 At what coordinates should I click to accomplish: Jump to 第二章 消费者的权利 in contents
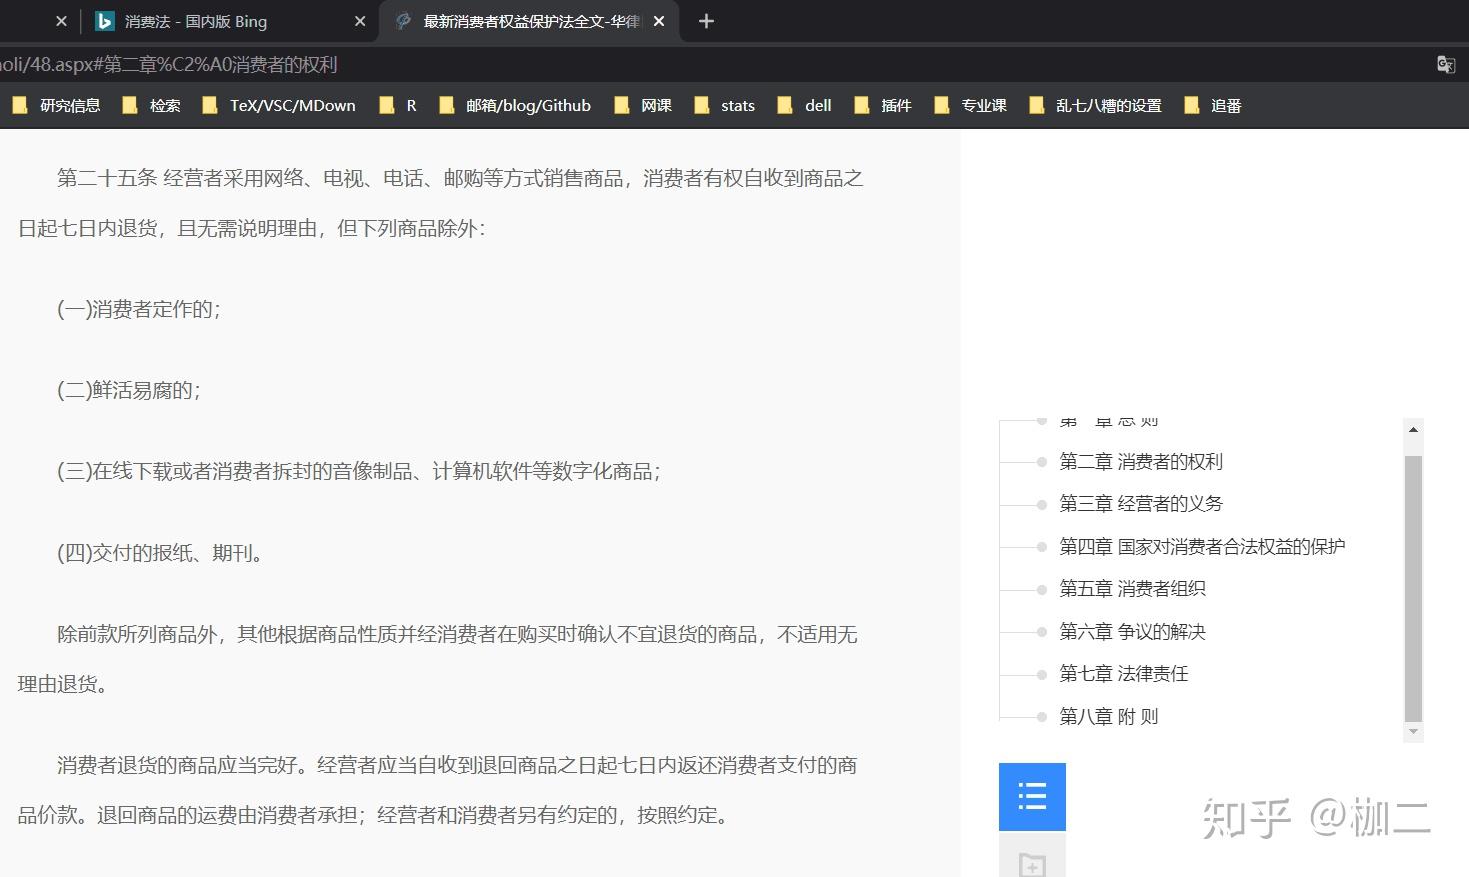click(1141, 461)
